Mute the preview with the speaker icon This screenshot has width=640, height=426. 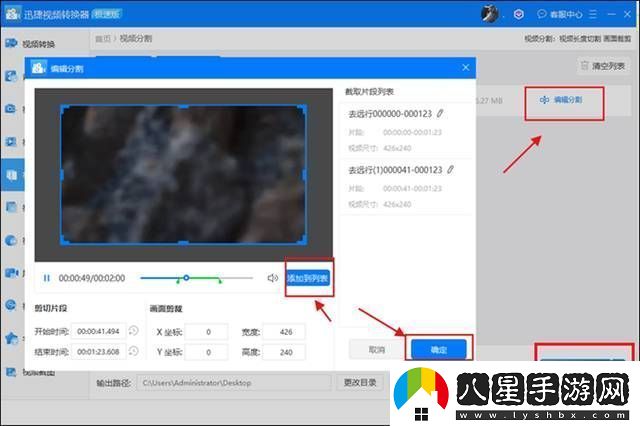(272, 278)
